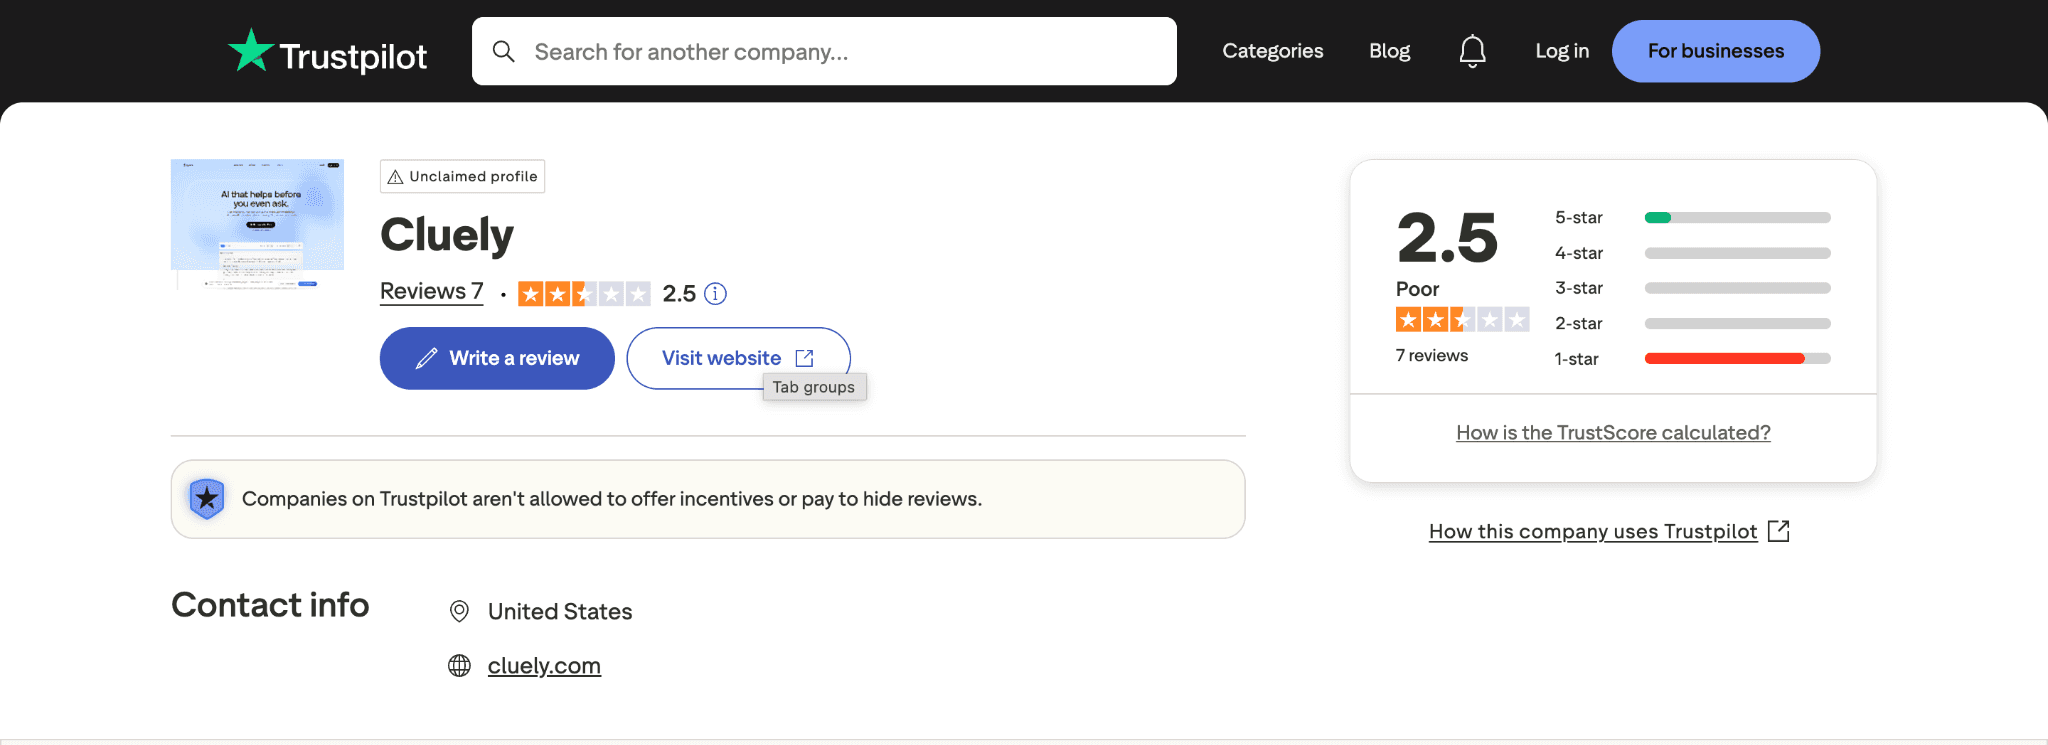Open the Categories menu
This screenshot has width=2048, height=745.
tap(1272, 51)
